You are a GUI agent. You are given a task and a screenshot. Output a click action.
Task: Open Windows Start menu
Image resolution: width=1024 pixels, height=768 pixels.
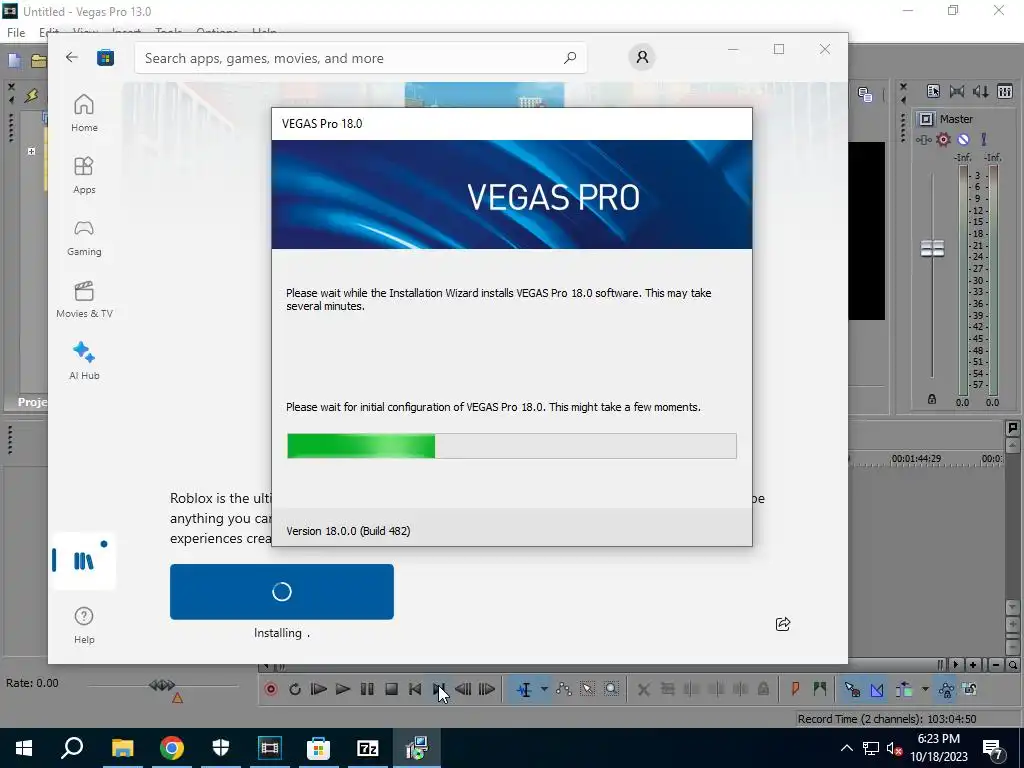tap(24, 748)
